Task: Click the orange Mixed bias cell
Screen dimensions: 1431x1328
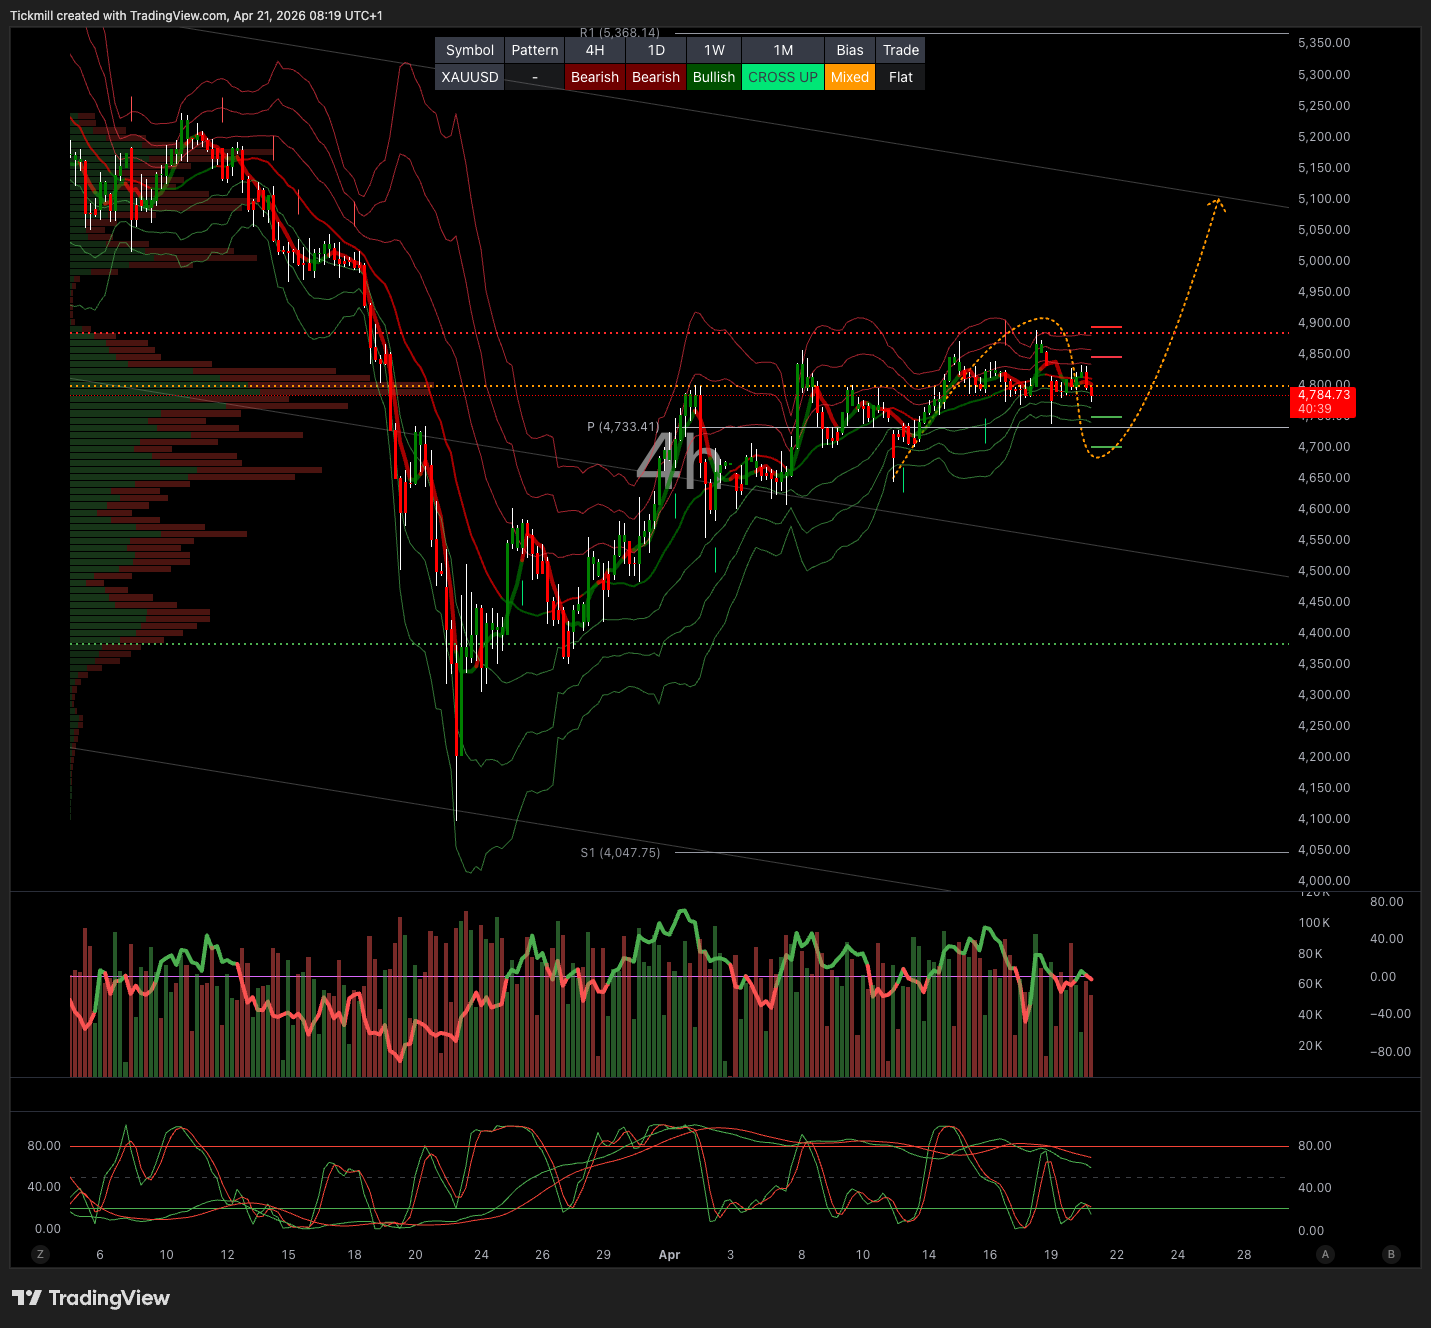Action: [850, 77]
